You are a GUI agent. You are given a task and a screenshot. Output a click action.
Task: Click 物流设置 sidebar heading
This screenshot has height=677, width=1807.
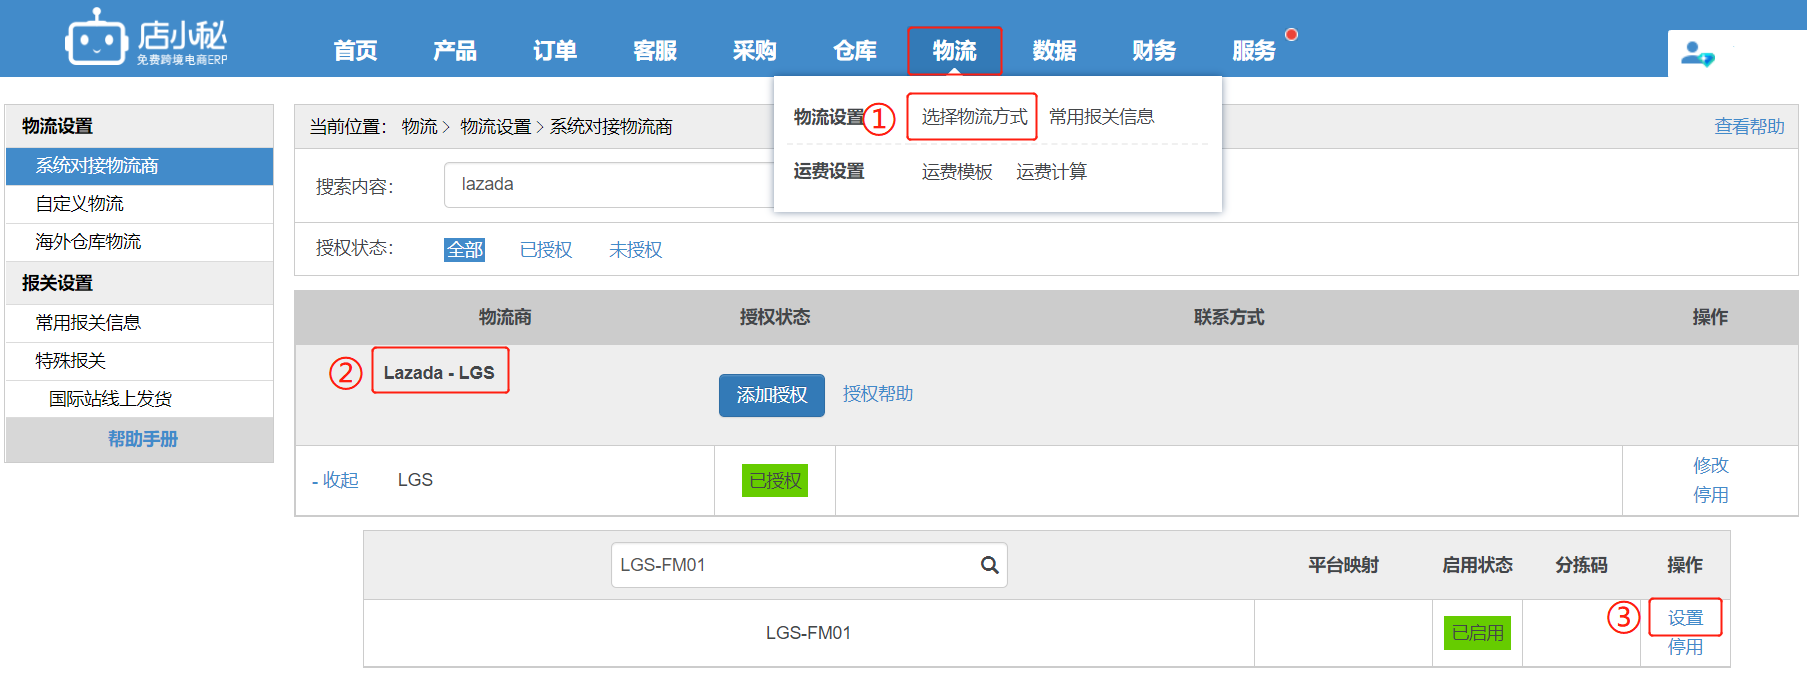(57, 126)
